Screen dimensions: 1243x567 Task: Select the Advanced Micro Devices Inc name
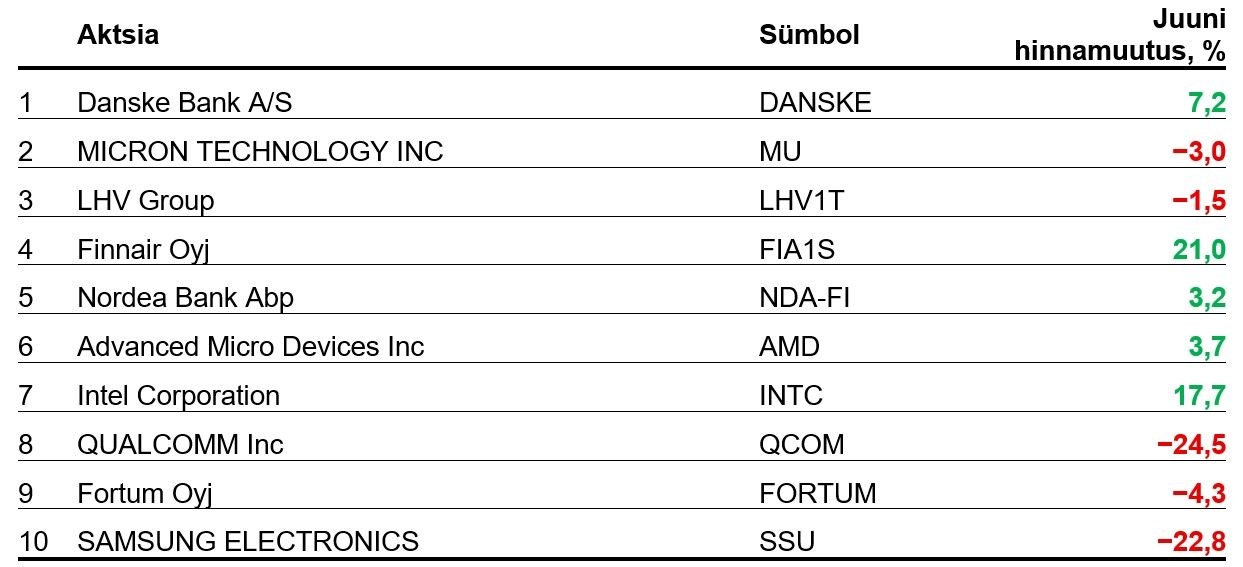click(251, 347)
